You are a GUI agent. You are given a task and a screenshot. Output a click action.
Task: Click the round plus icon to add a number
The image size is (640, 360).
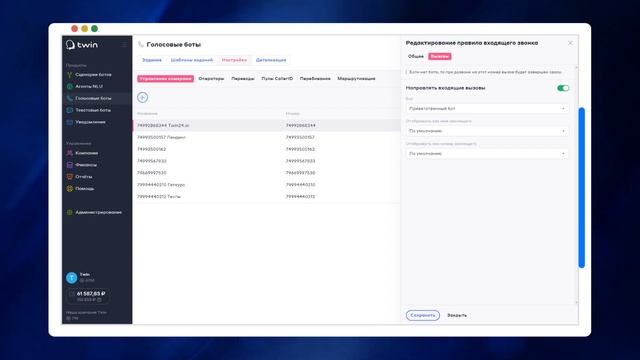coord(142,98)
